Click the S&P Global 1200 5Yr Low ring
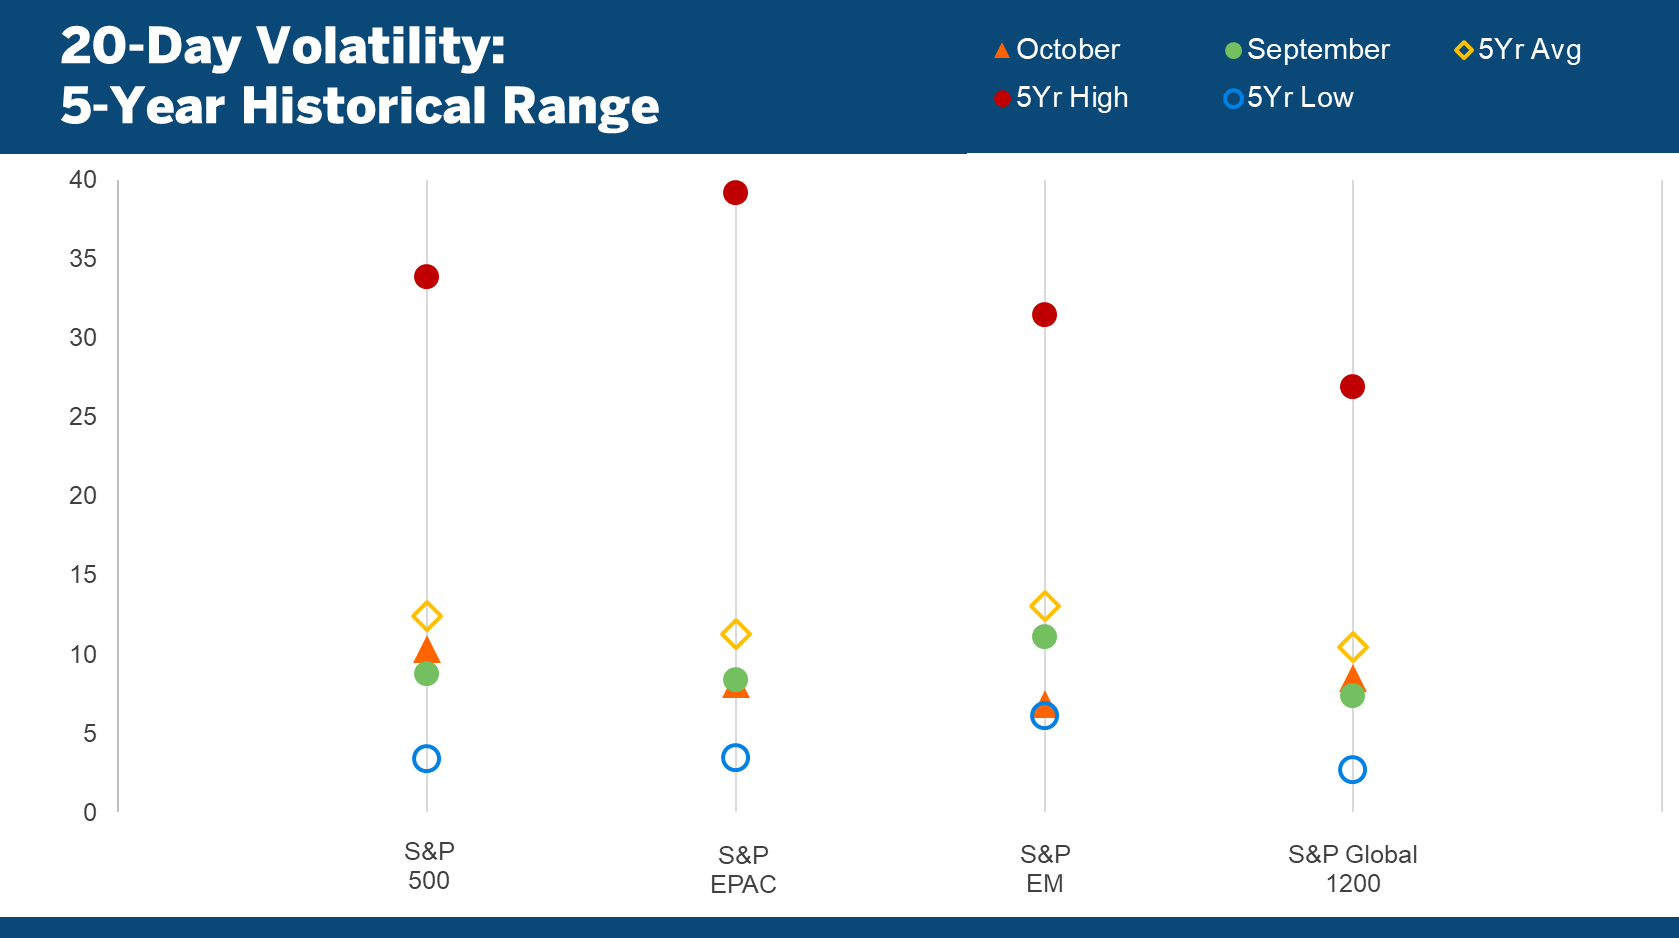This screenshot has width=1679, height=938. click(x=1352, y=770)
